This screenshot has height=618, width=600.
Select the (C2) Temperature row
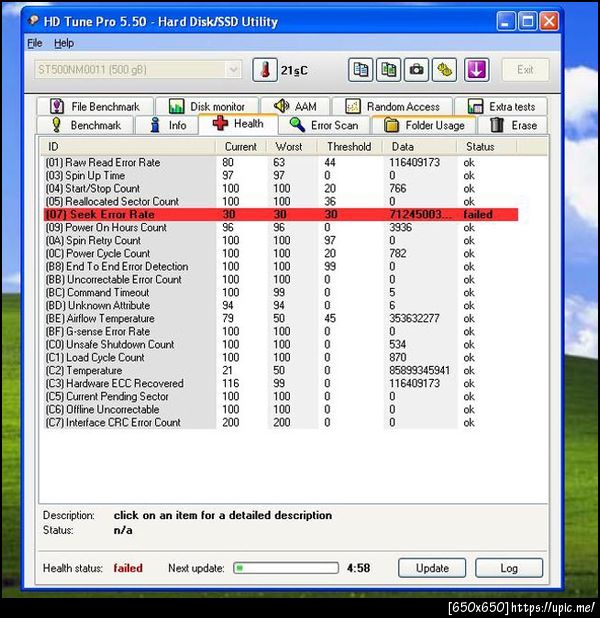tap(281, 370)
